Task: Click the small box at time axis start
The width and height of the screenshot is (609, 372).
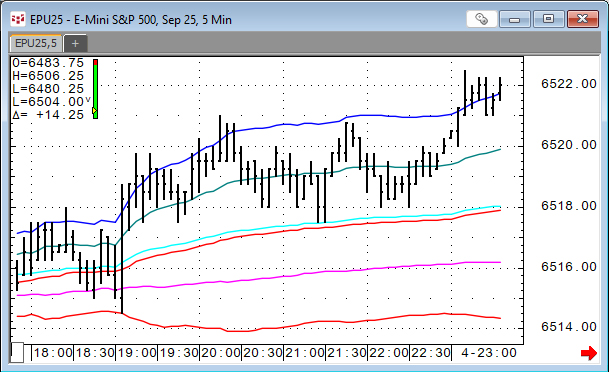Action: pyautogui.click(x=17, y=353)
